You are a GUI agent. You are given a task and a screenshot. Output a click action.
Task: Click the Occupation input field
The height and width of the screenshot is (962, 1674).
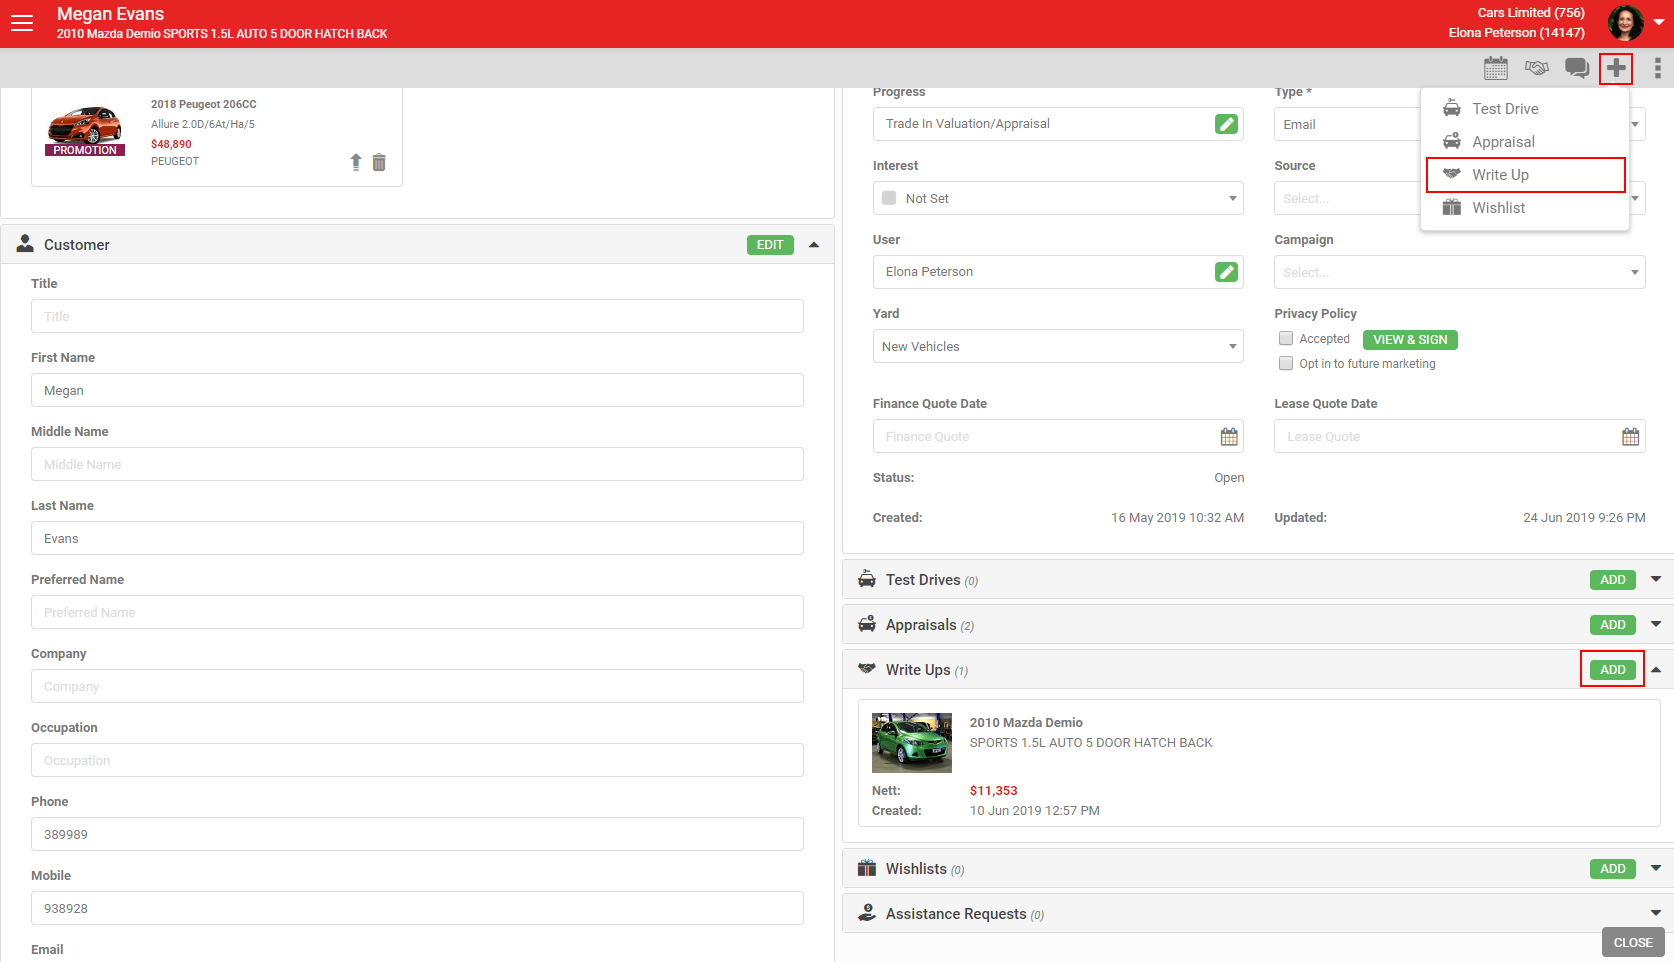coord(417,760)
